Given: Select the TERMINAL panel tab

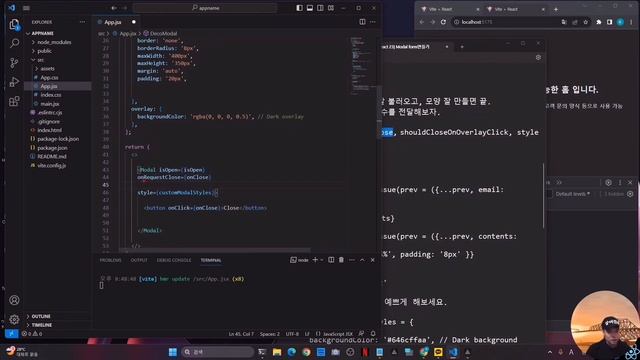Looking at the screenshot, I should (211, 260).
